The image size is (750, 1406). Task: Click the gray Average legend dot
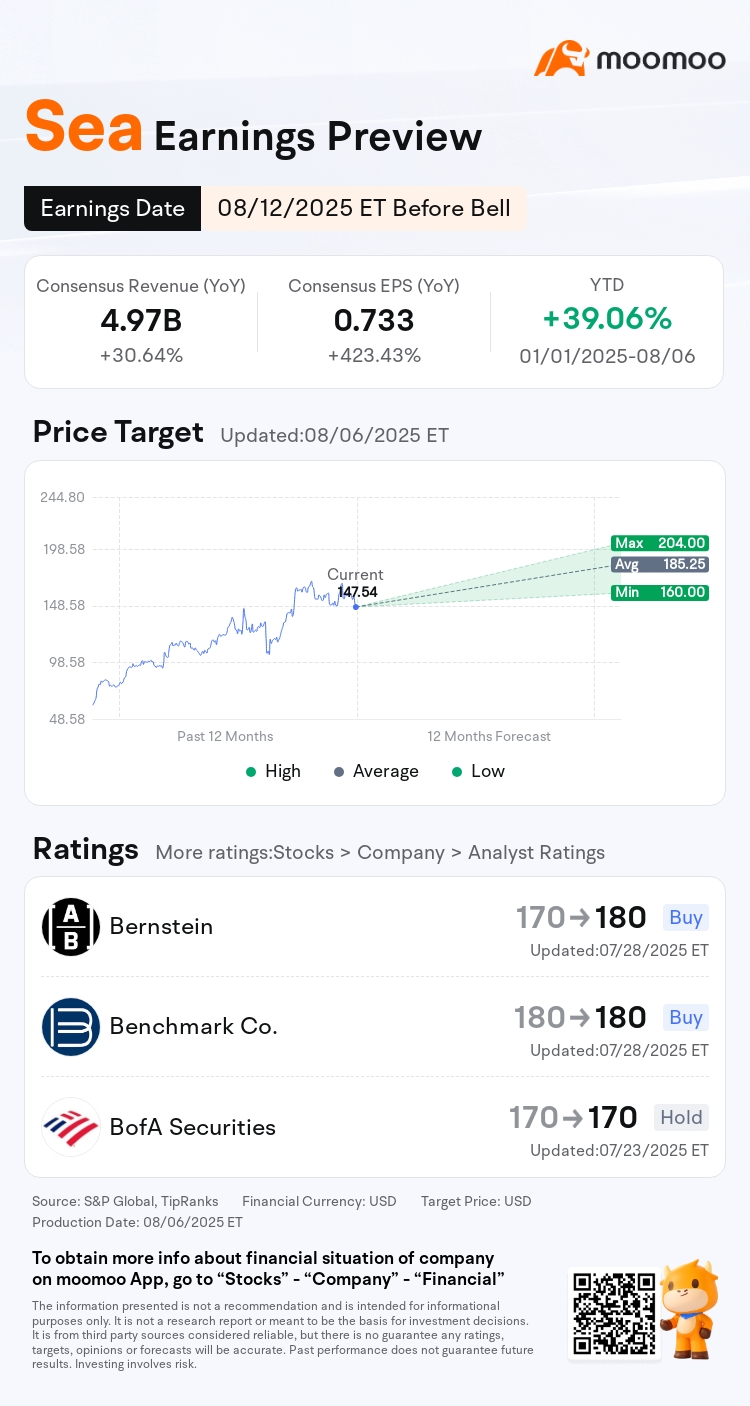(x=339, y=771)
